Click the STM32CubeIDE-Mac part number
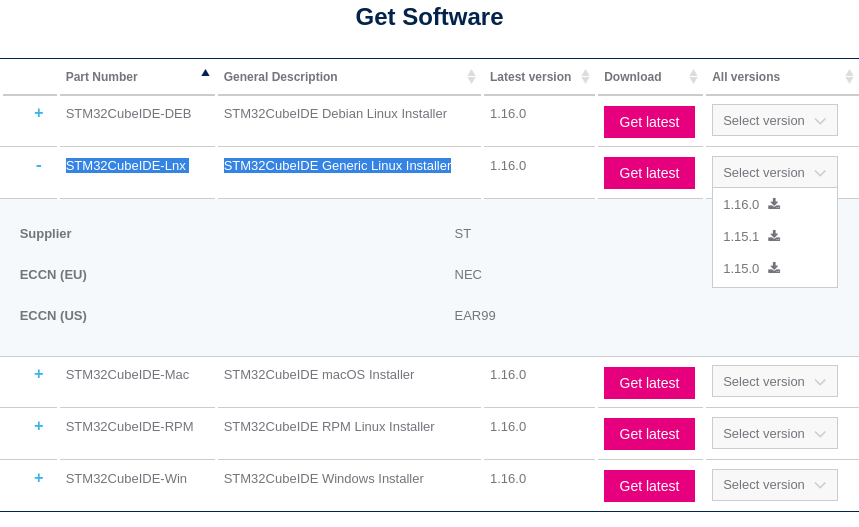Image resolution: width=859 pixels, height=527 pixels. [x=127, y=375]
